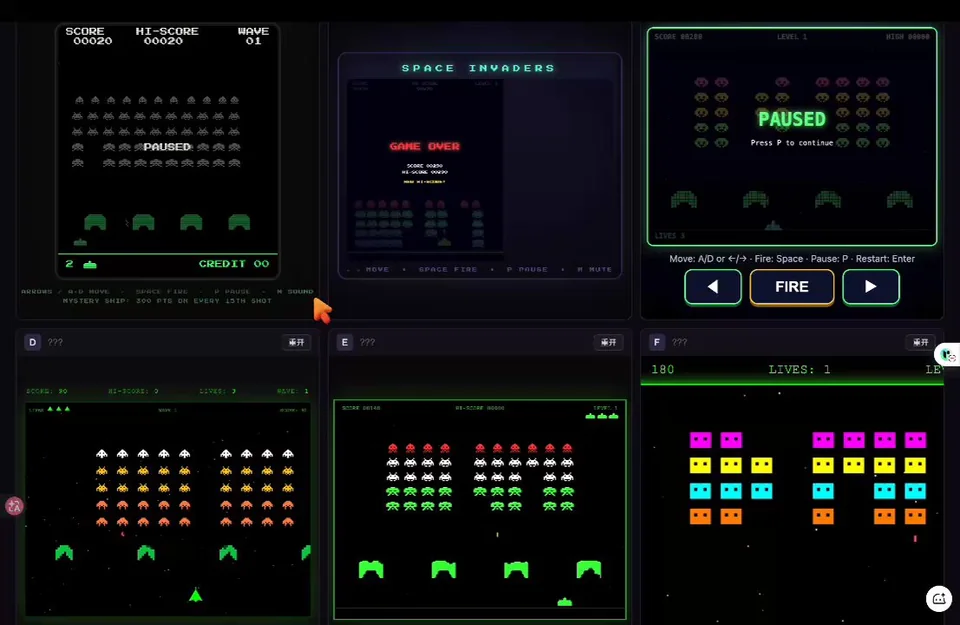Click the ??? label beside badge D
Viewport: 960px width, 625px height.
click(x=55, y=342)
